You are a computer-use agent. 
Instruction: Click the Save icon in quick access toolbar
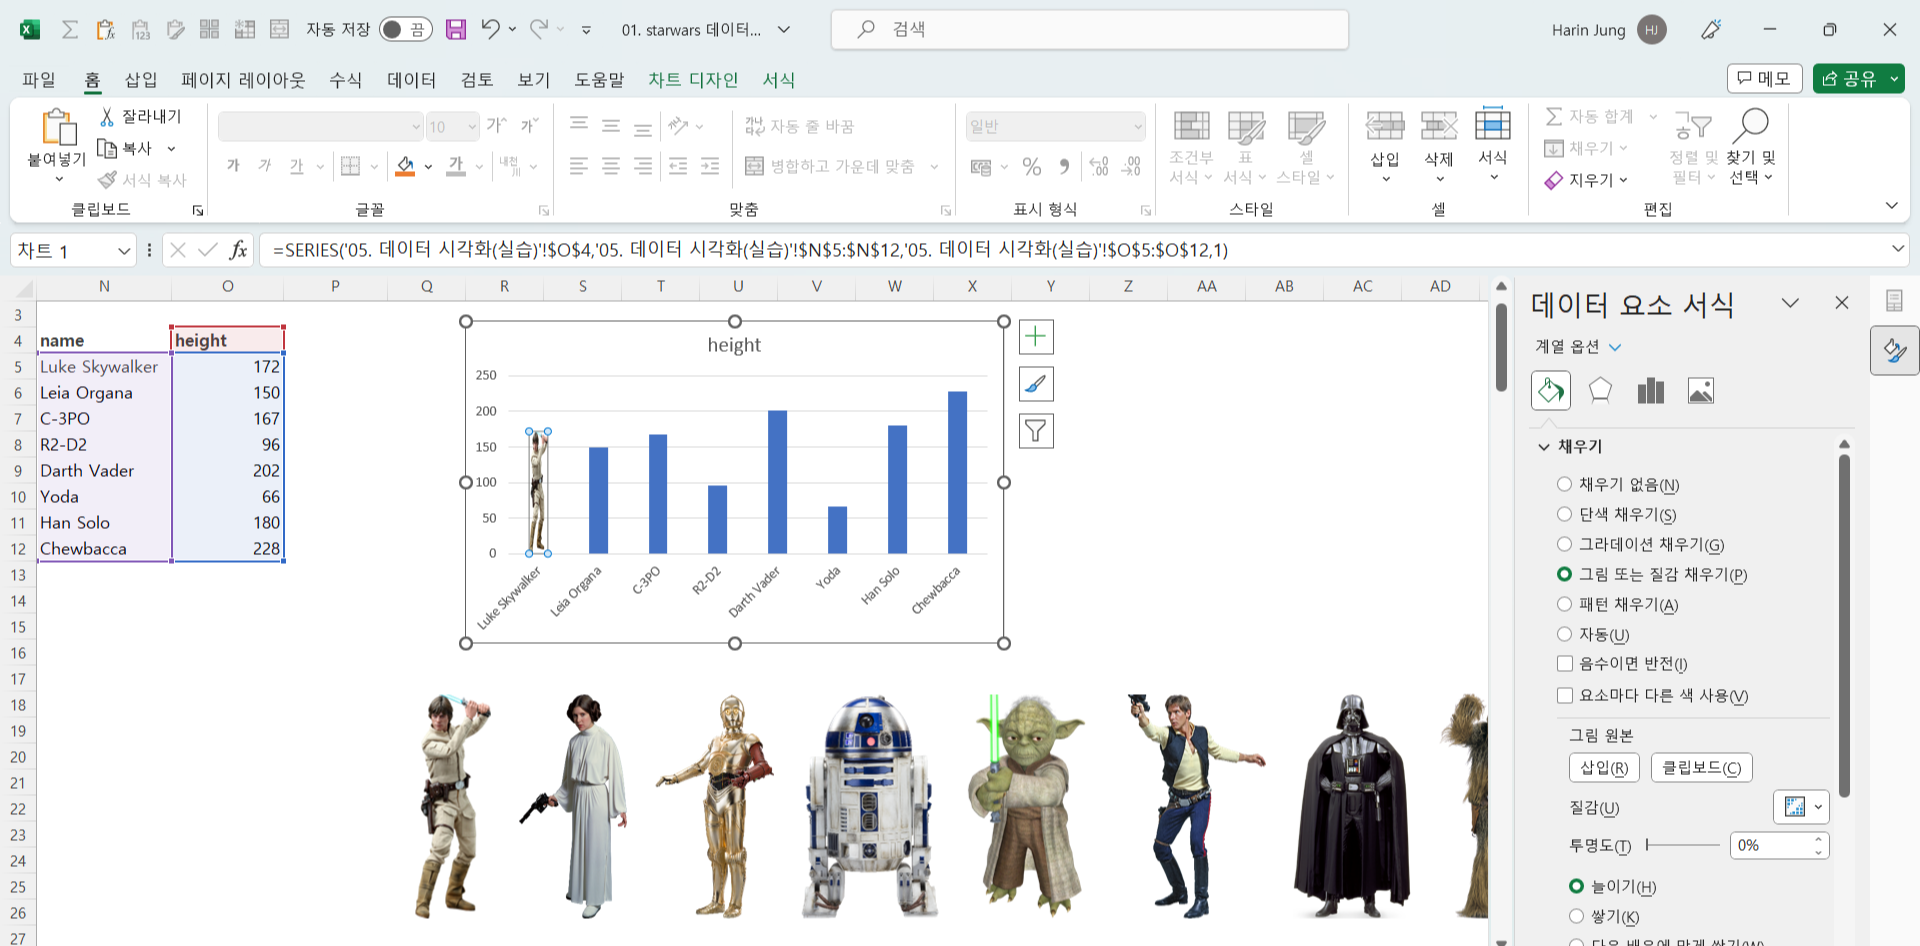click(x=456, y=29)
